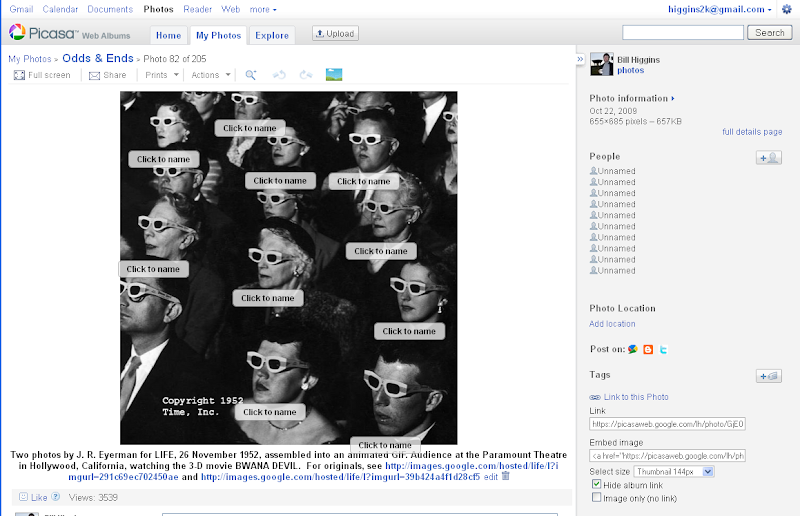
Task: Click the Full screen toolbar icon
Action: coord(19,75)
